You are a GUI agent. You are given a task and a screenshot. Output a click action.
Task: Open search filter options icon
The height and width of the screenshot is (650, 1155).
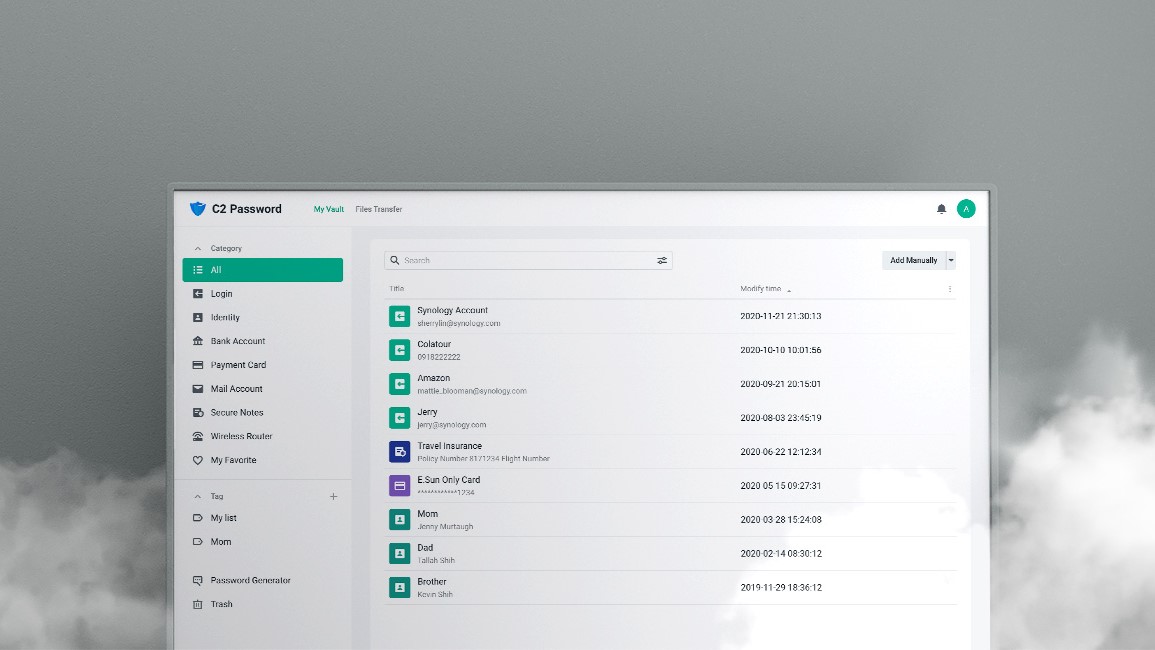pyautogui.click(x=662, y=260)
